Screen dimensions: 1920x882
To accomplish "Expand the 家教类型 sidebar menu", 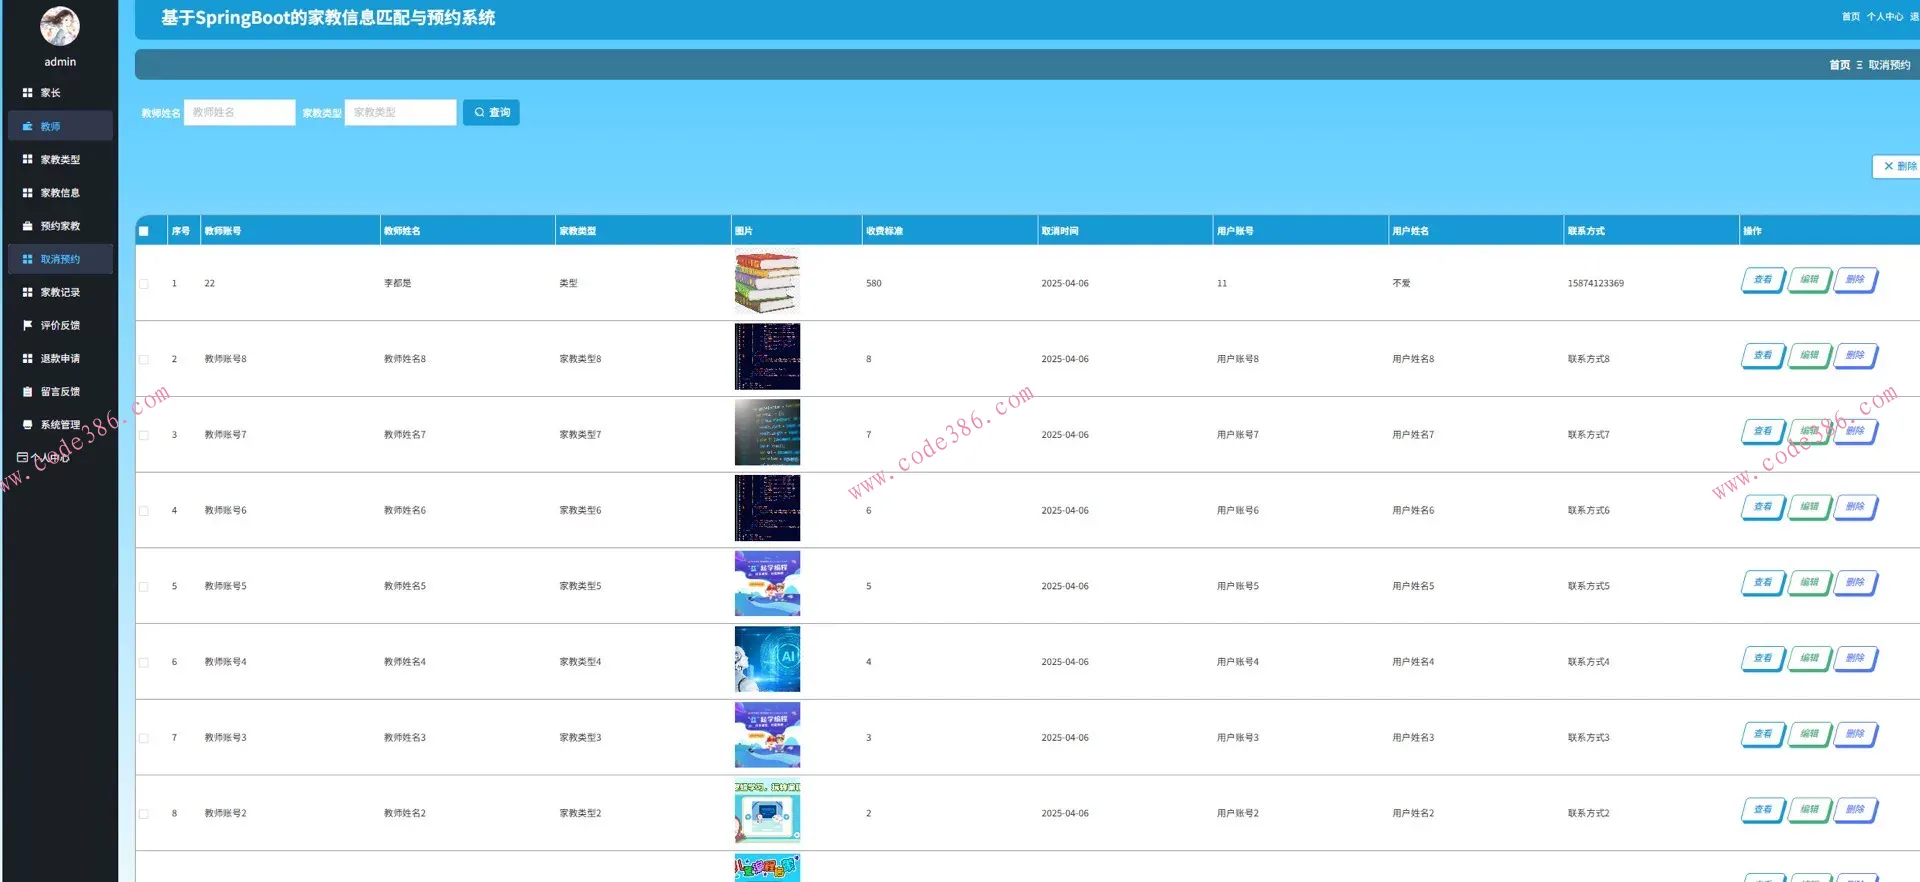I will (59, 160).
